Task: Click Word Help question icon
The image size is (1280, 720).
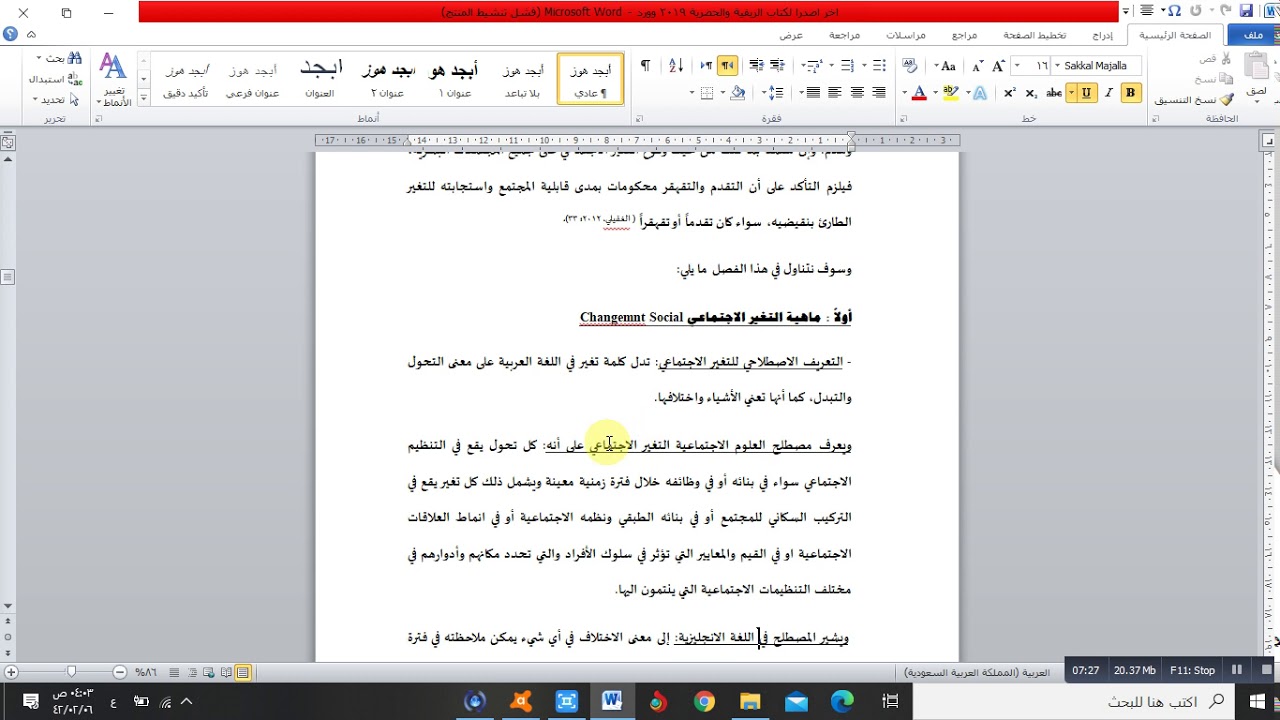Action: pos(10,35)
